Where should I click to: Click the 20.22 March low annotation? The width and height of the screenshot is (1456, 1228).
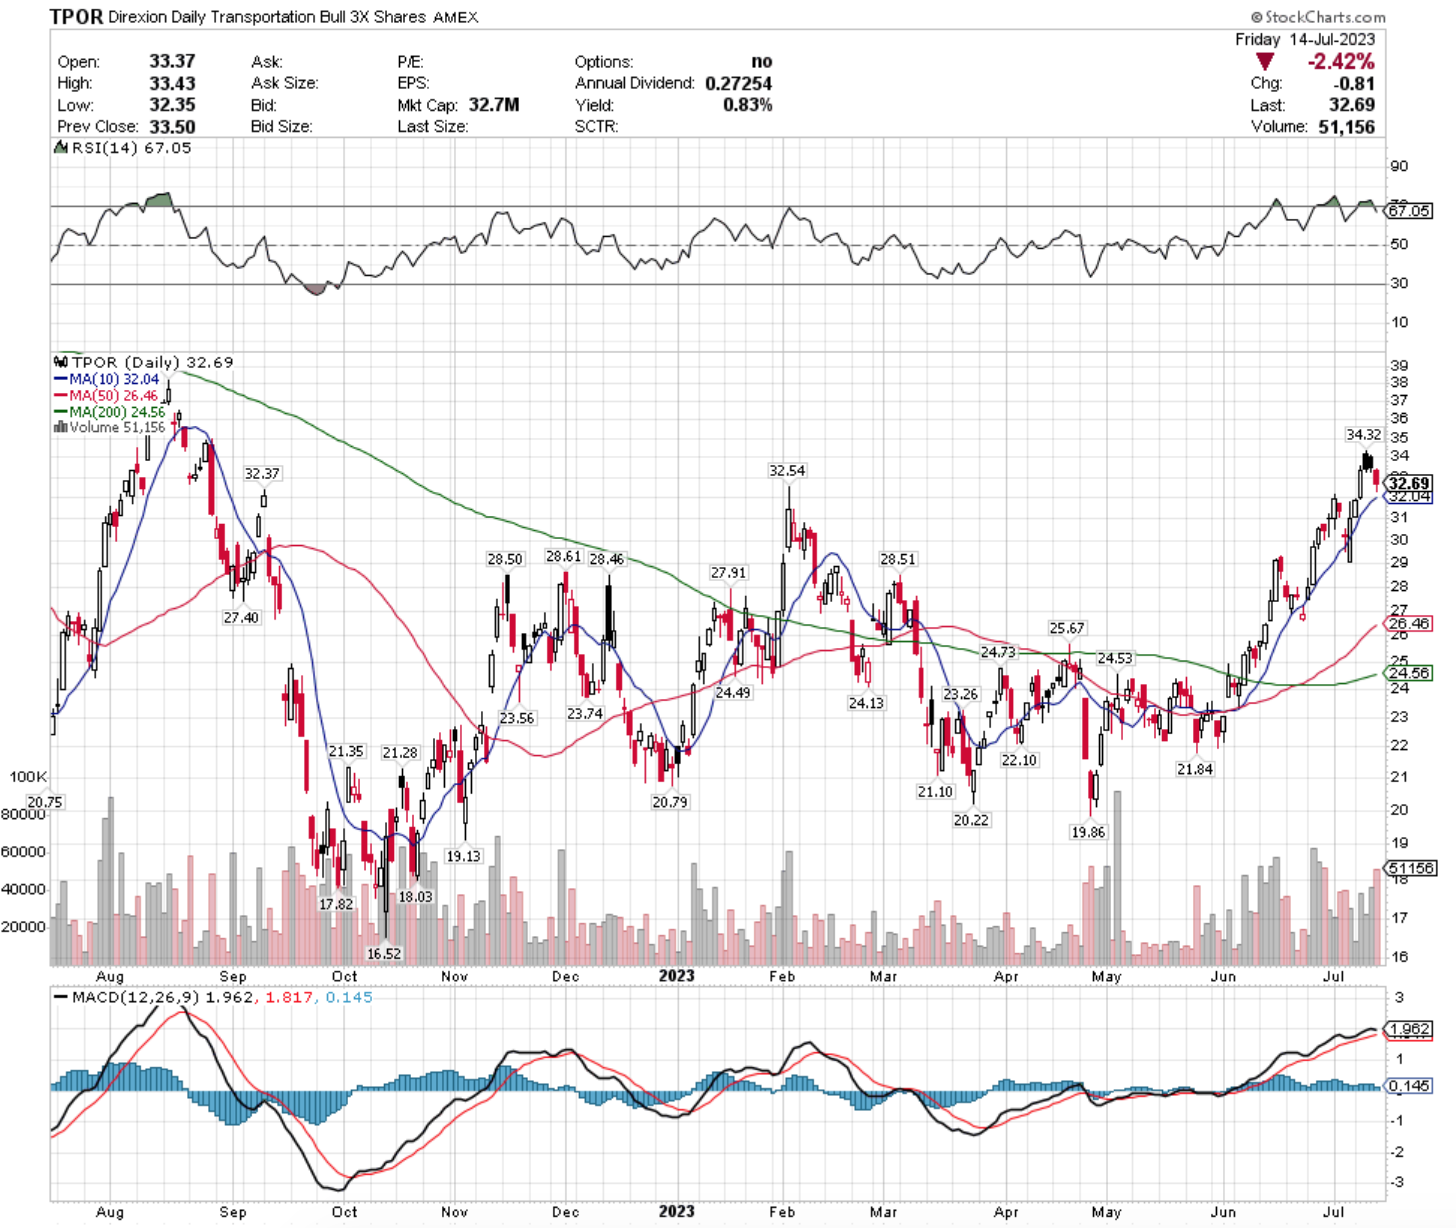click(971, 820)
